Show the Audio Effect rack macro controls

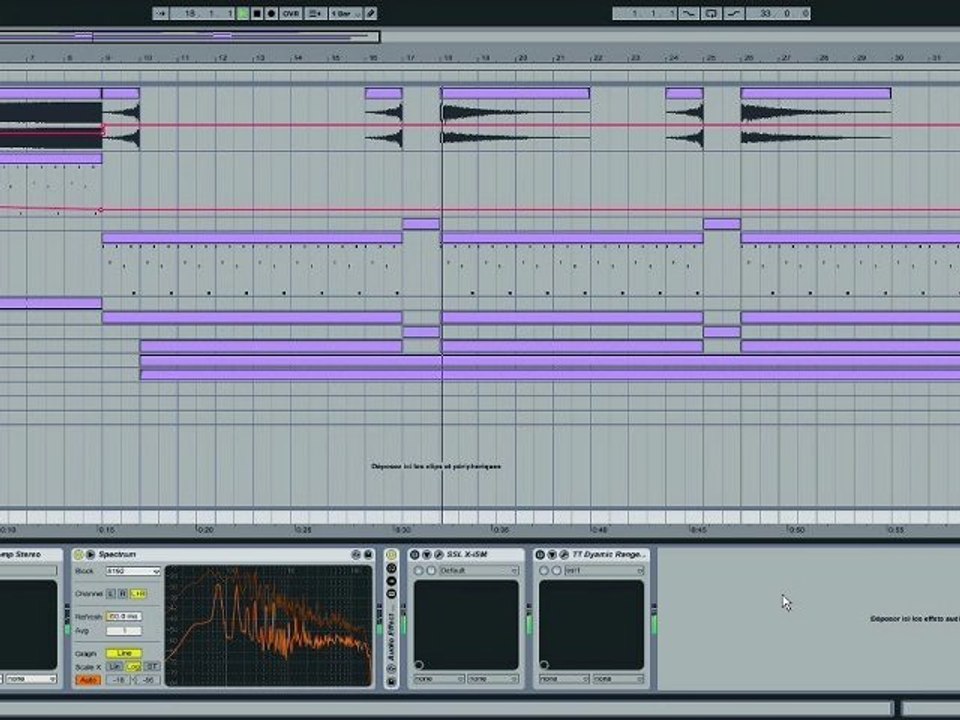click(392, 569)
